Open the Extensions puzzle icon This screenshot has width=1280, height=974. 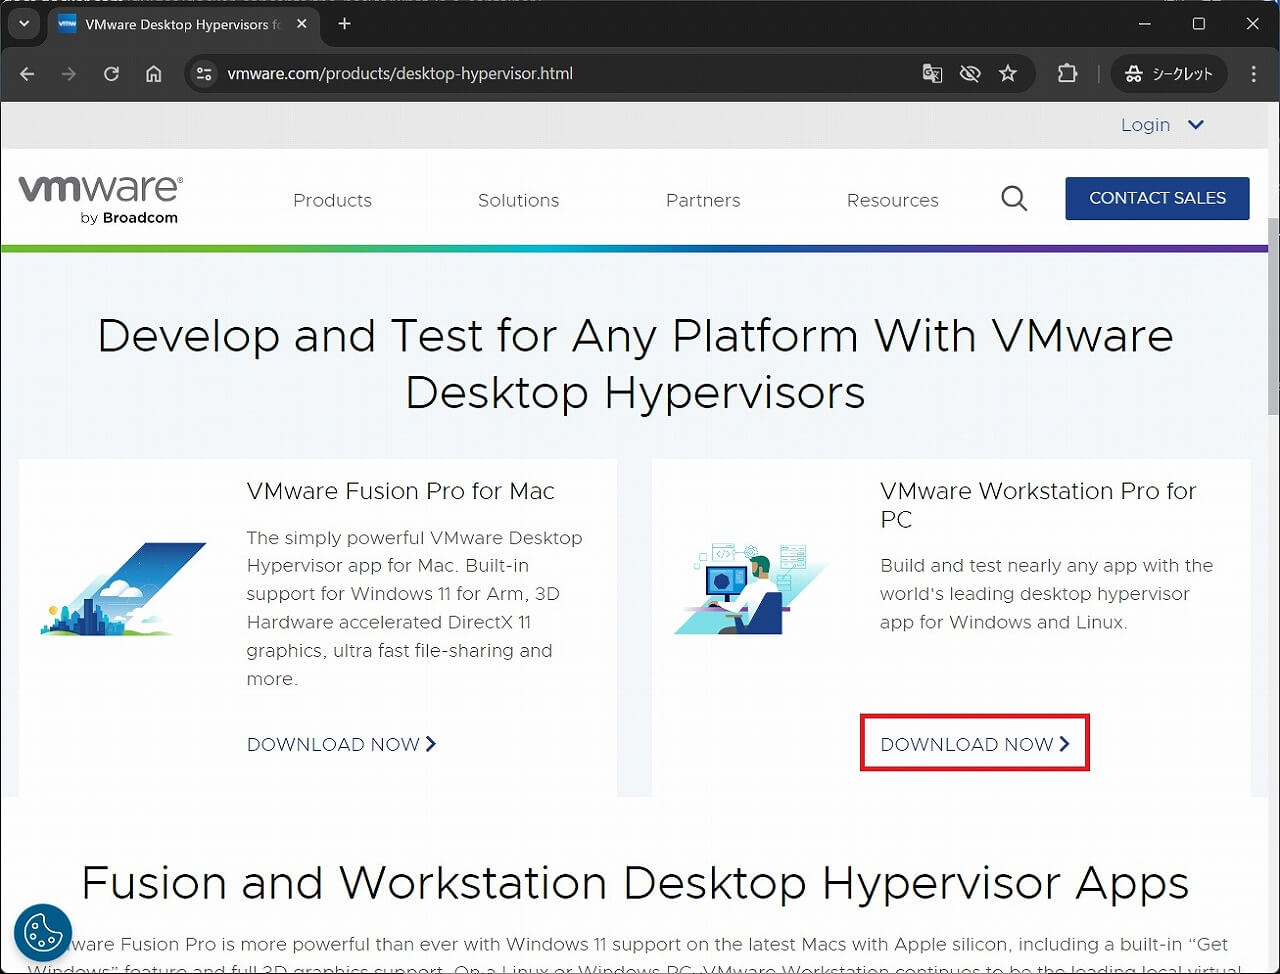(x=1067, y=74)
